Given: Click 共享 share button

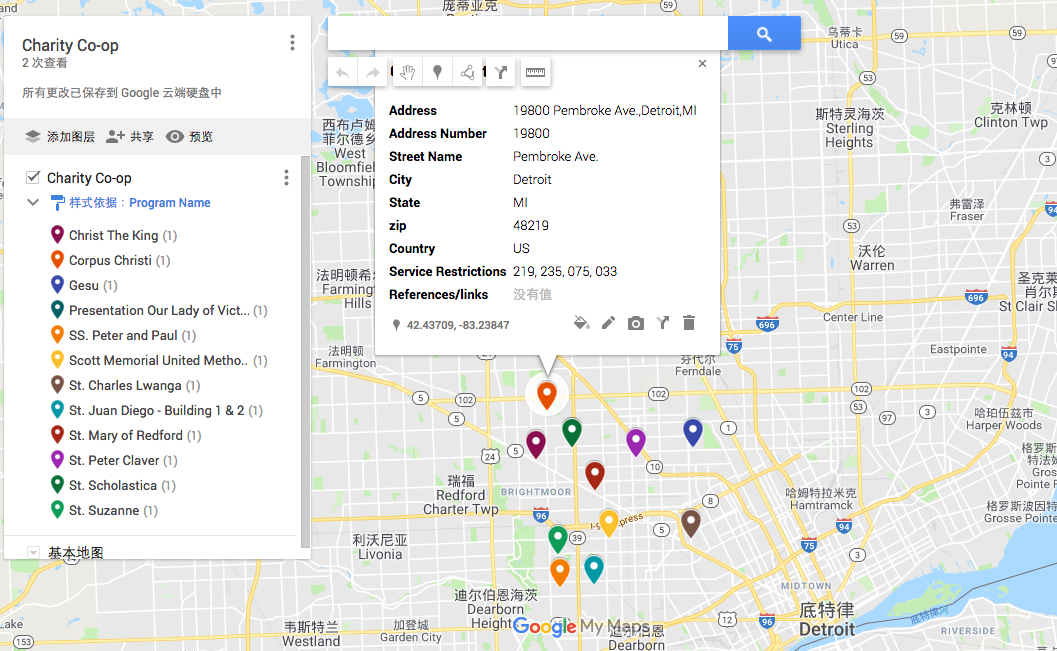Looking at the screenshot, I should pos(130,137).
